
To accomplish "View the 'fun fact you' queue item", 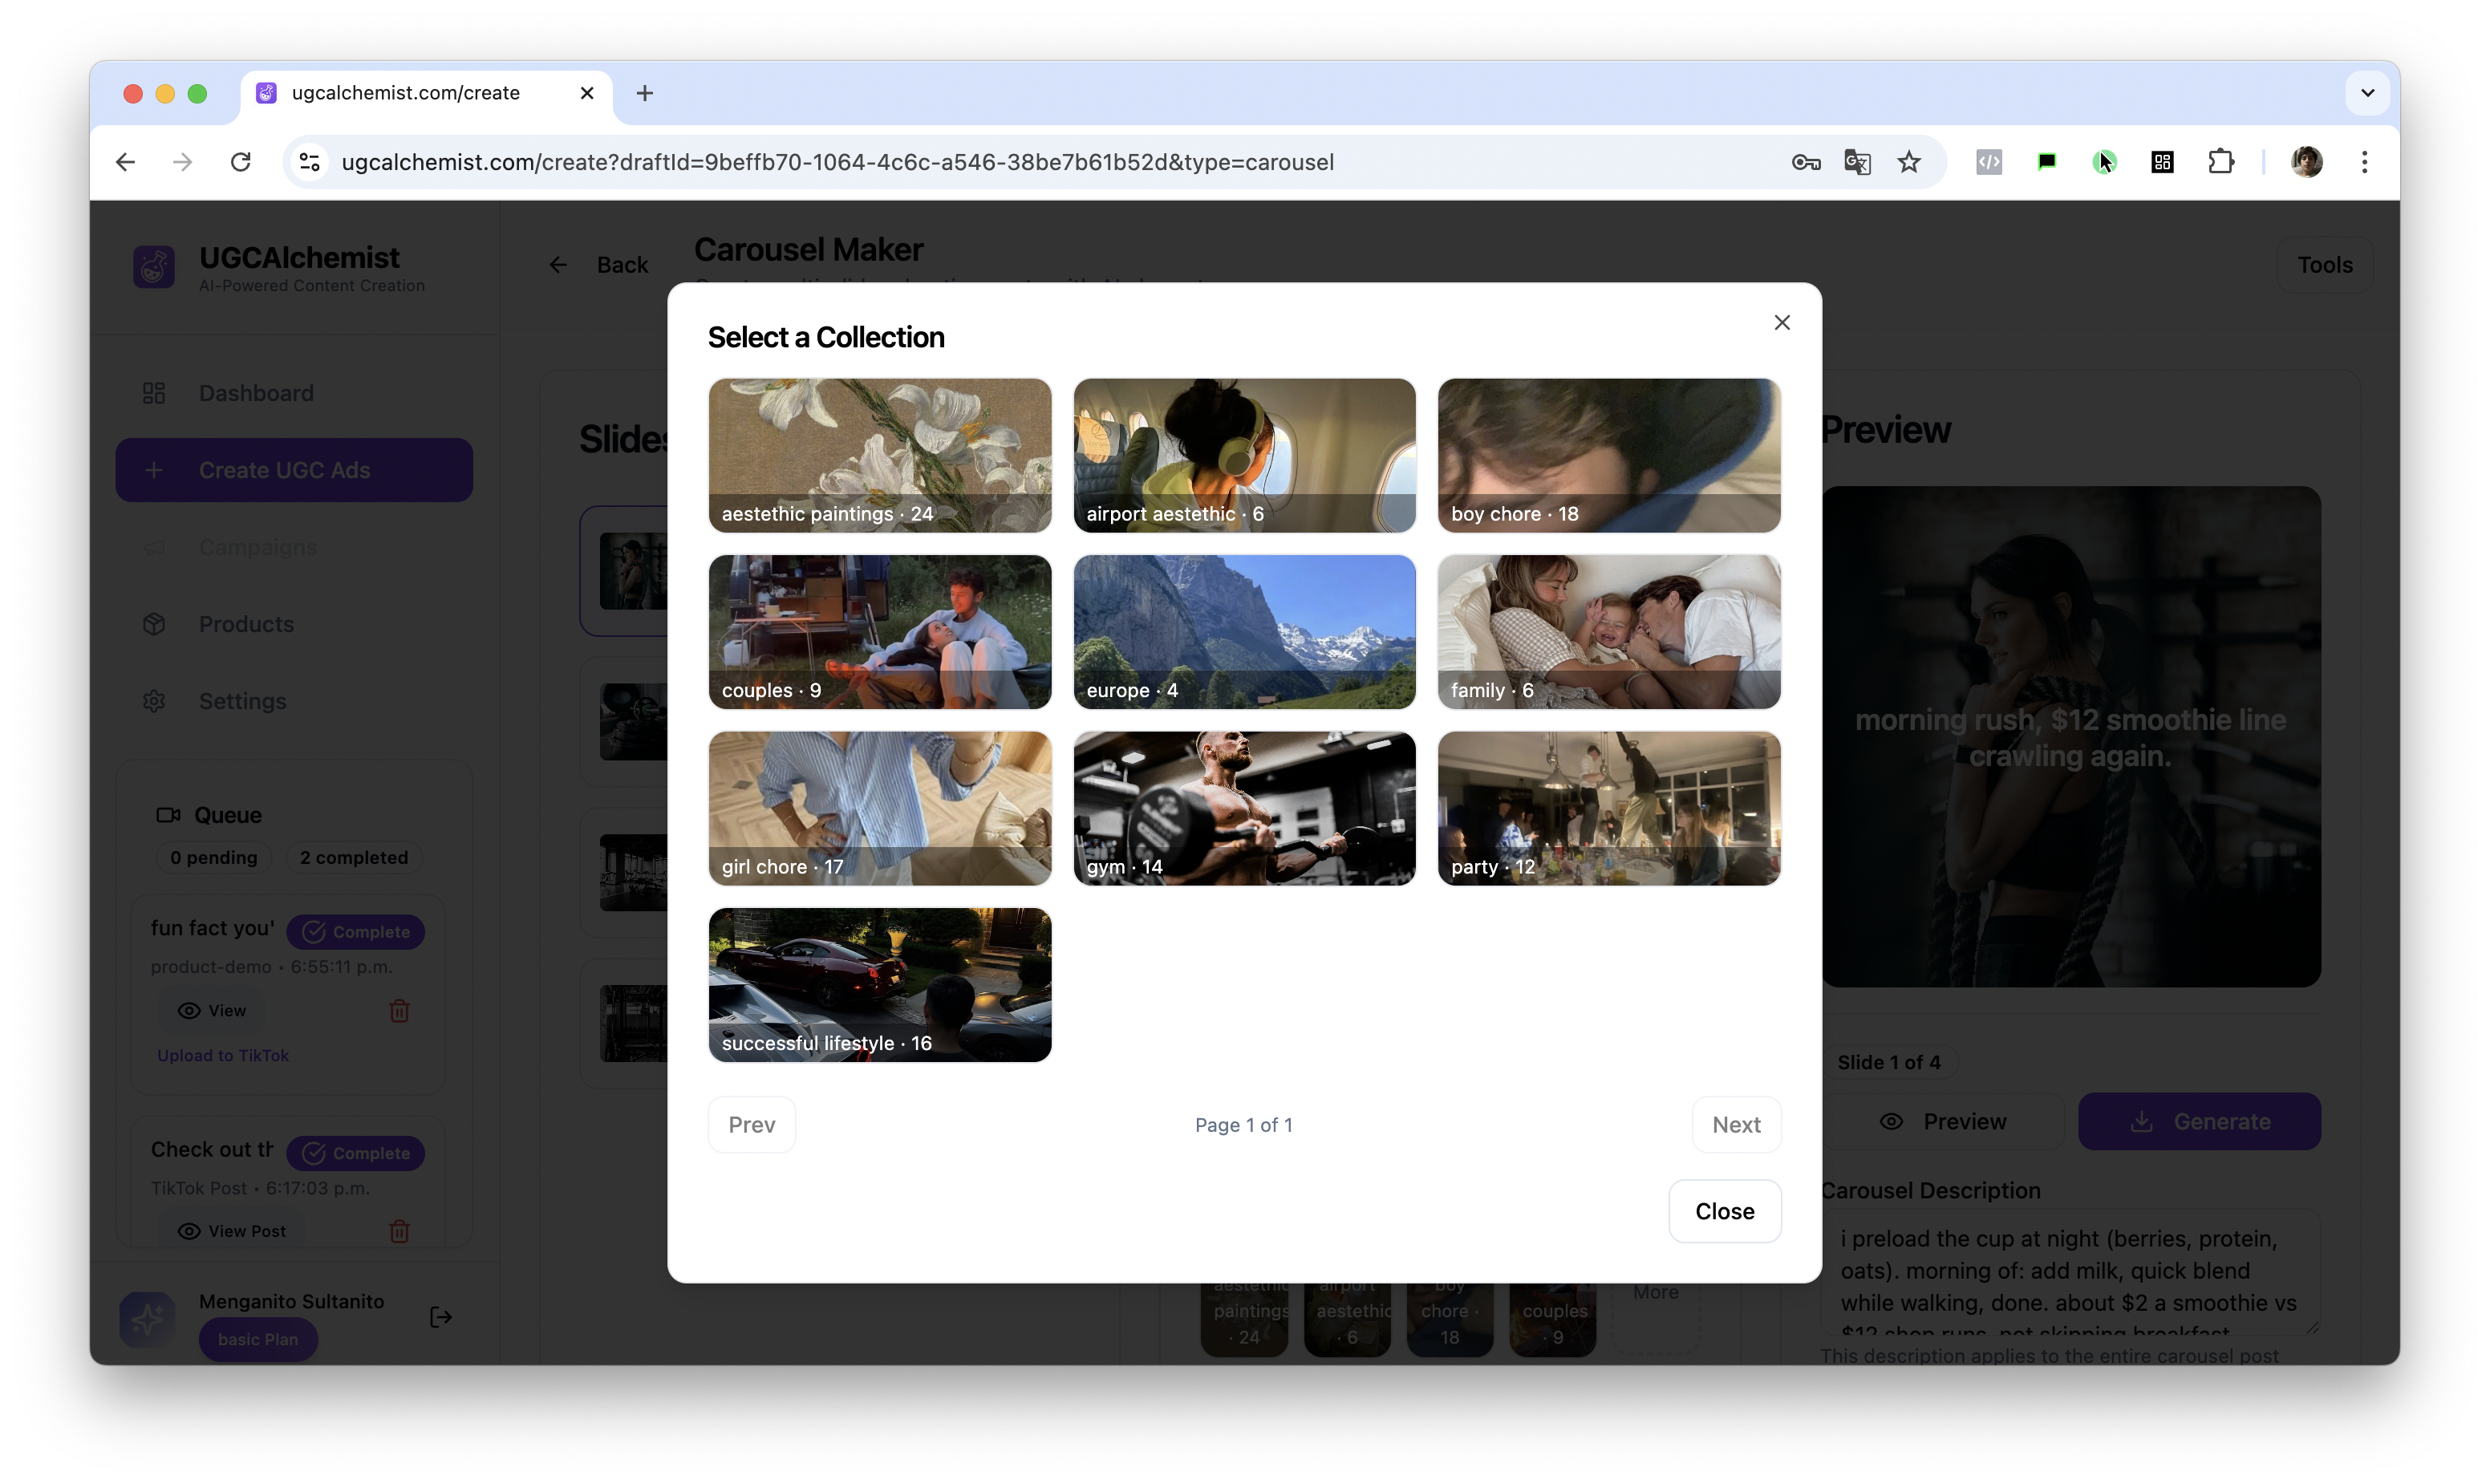I will [x=211, y=1010].
